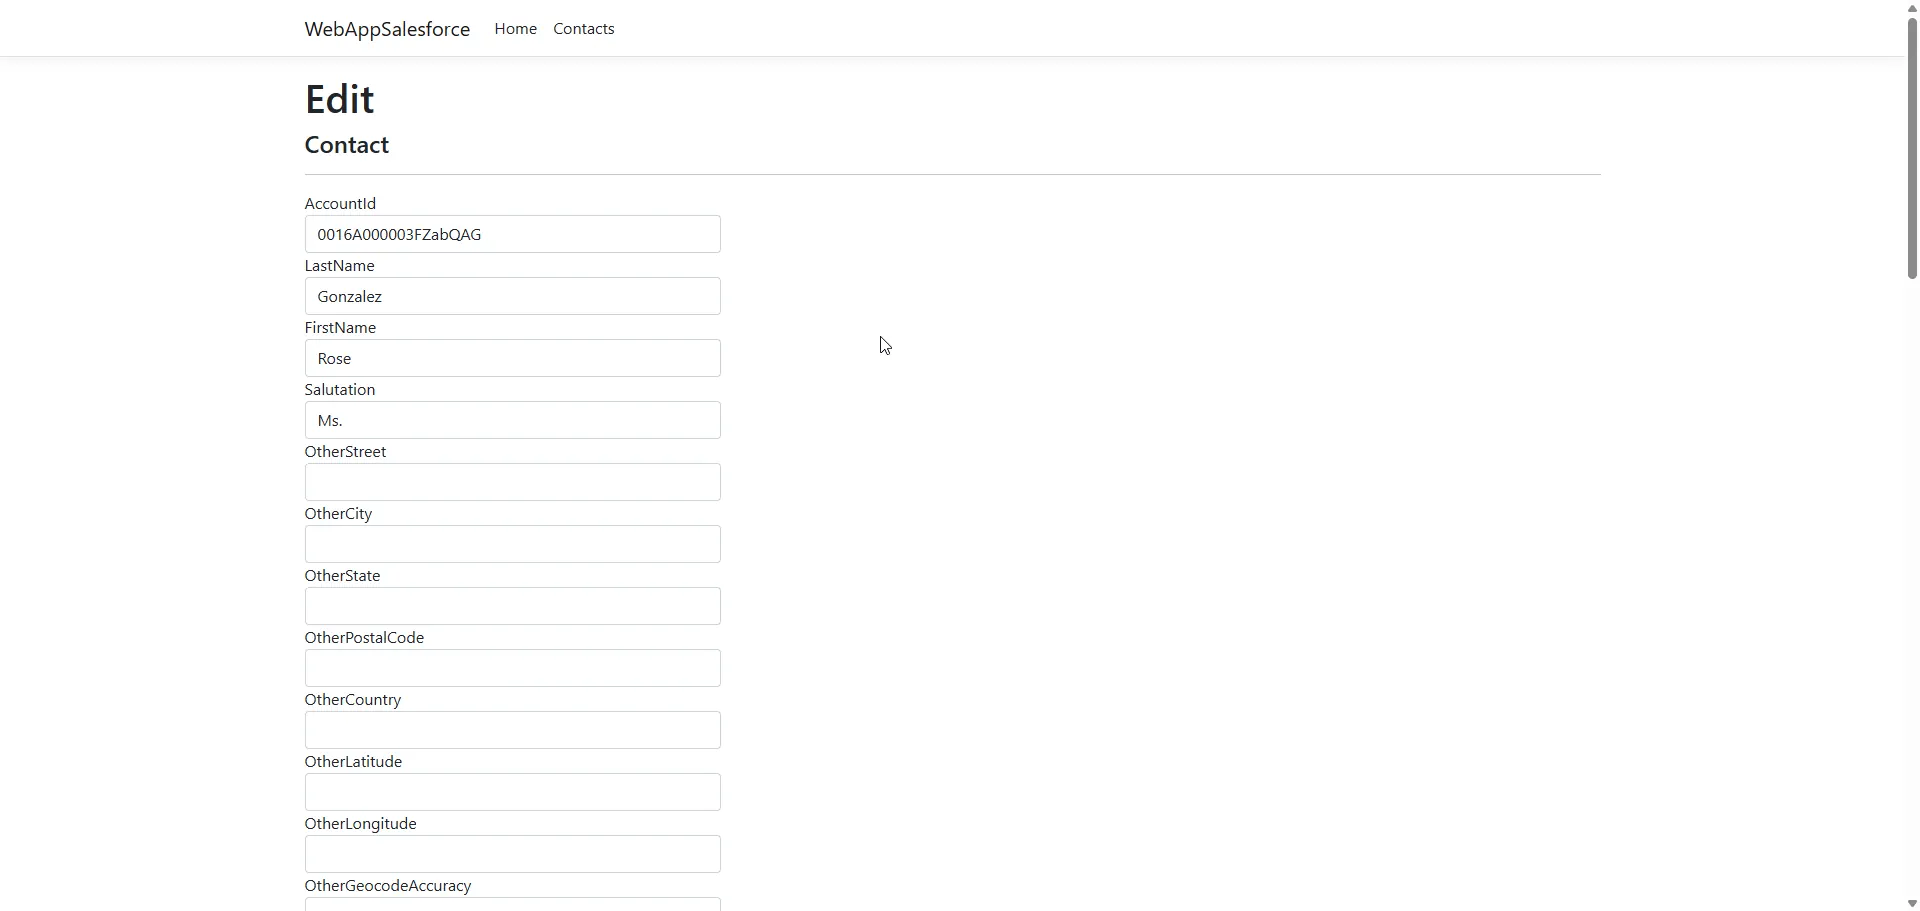Go to the Contacts nav item

click(584, 29)
